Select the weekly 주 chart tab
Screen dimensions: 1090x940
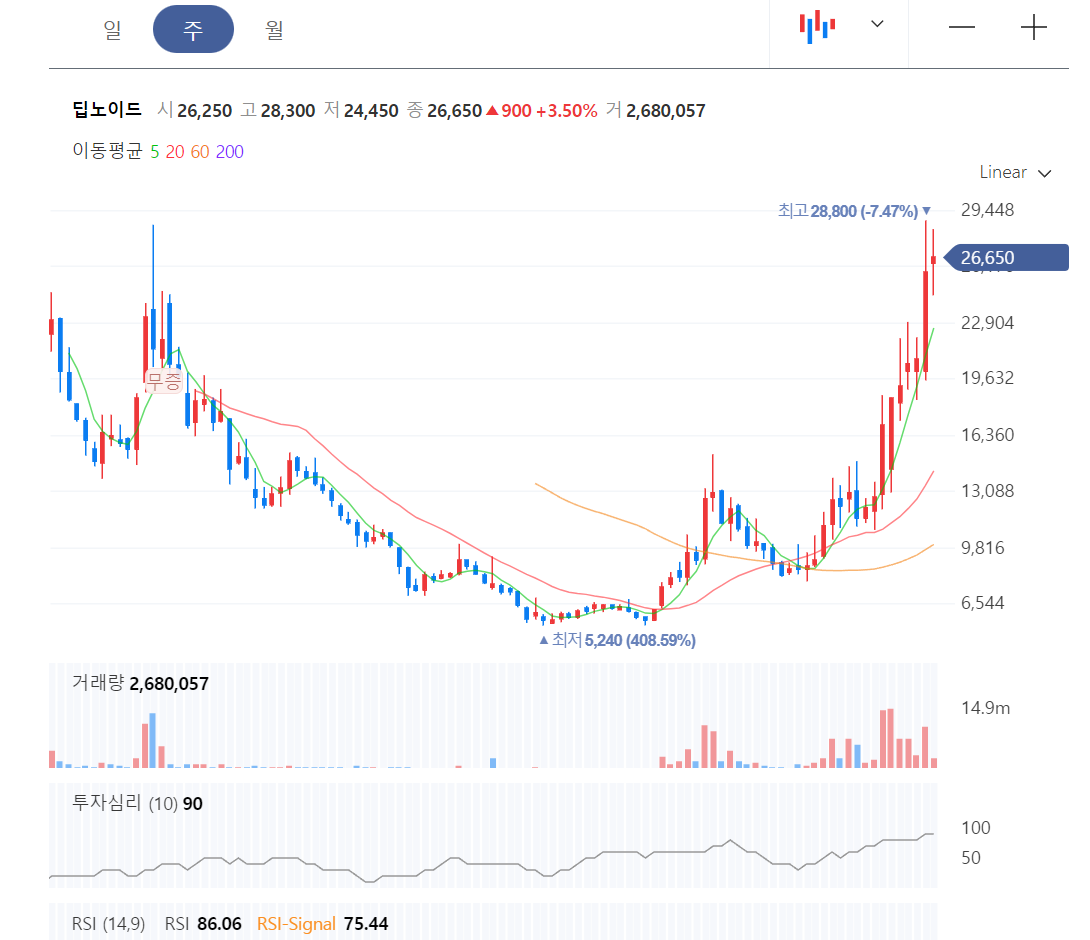pyautogui.click(x=193, y=29)
